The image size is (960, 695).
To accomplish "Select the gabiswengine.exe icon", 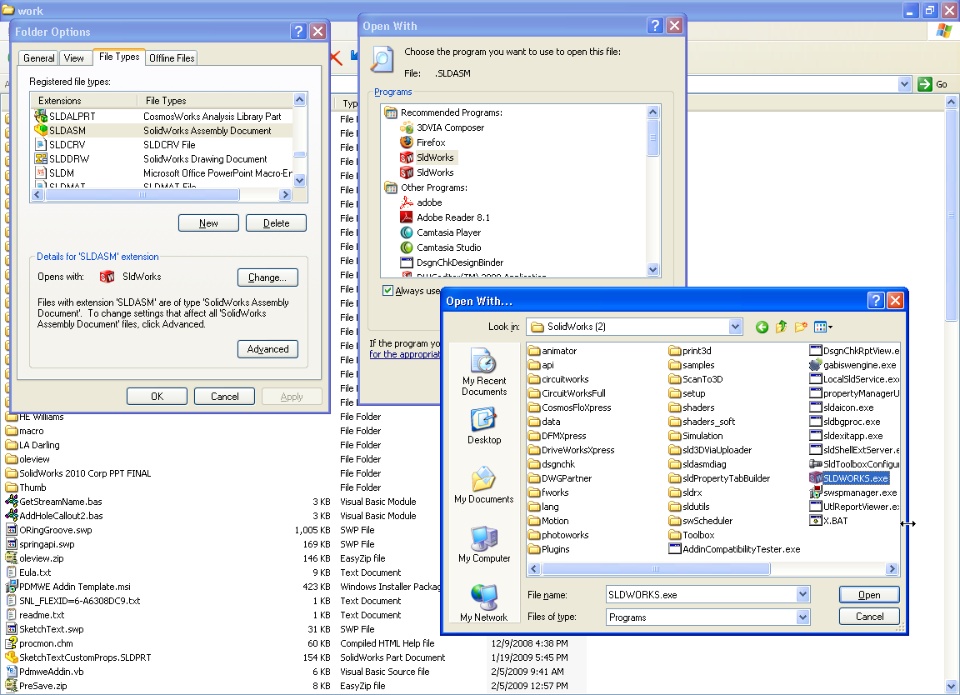I will [815, 365].
